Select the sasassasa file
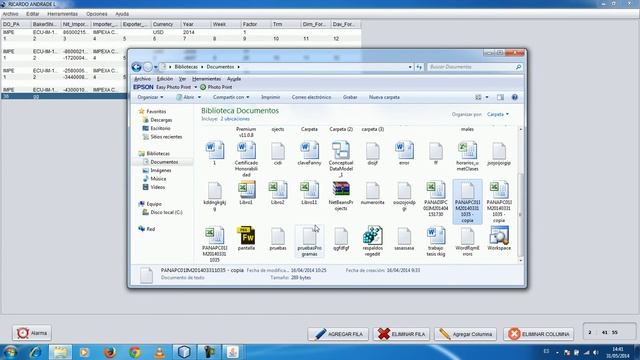 click(404, 238)
